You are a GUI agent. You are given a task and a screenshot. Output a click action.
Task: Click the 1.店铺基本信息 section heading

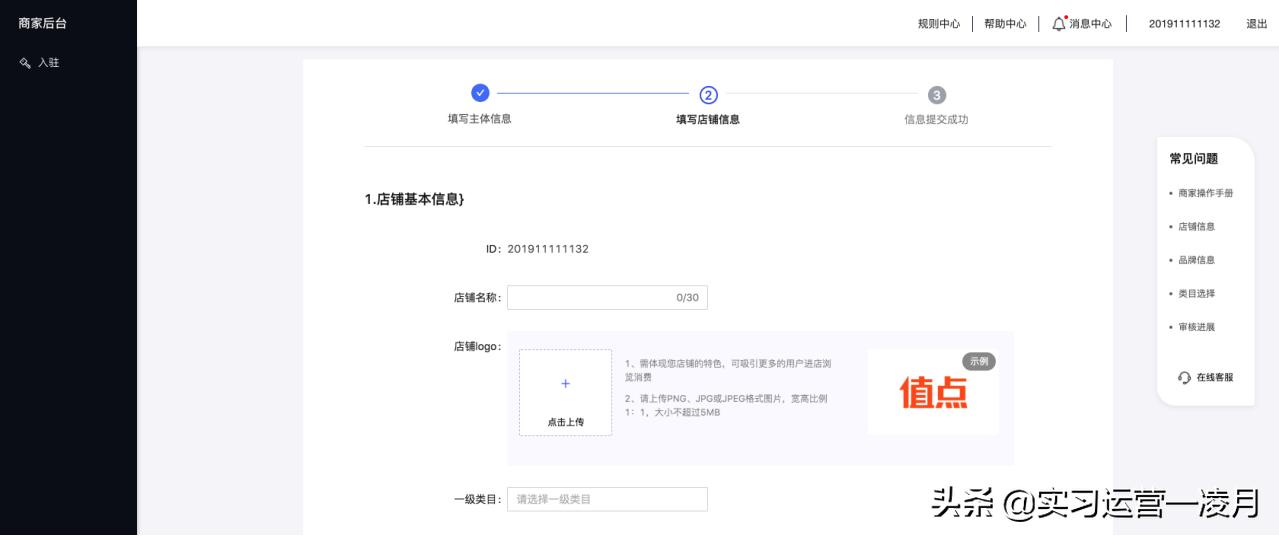pos(414,200)
